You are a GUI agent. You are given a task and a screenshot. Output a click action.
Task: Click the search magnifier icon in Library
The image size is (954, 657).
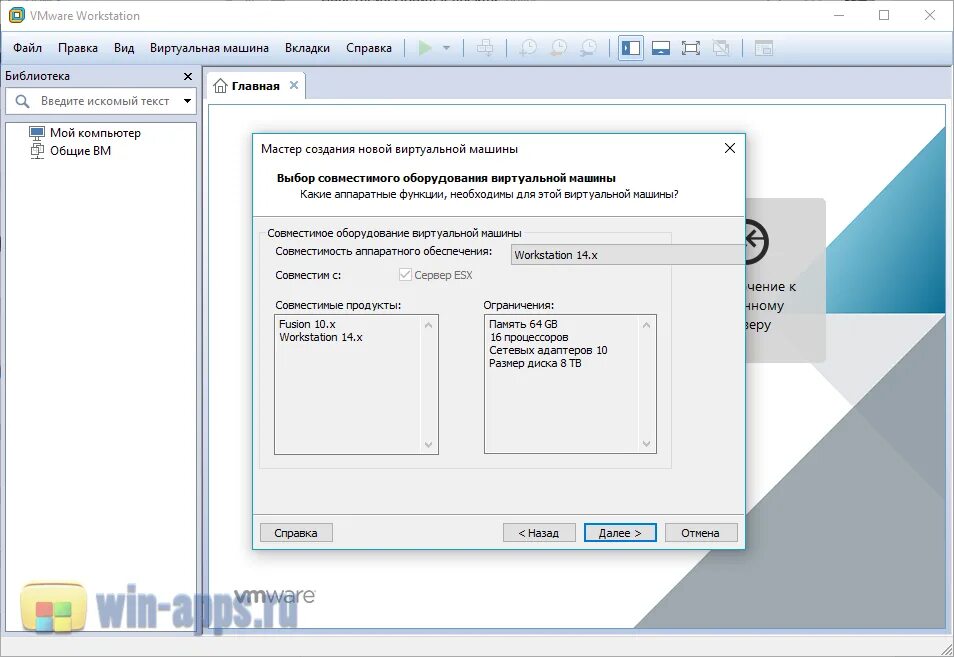pyautogui.click(x=23, y=101)
